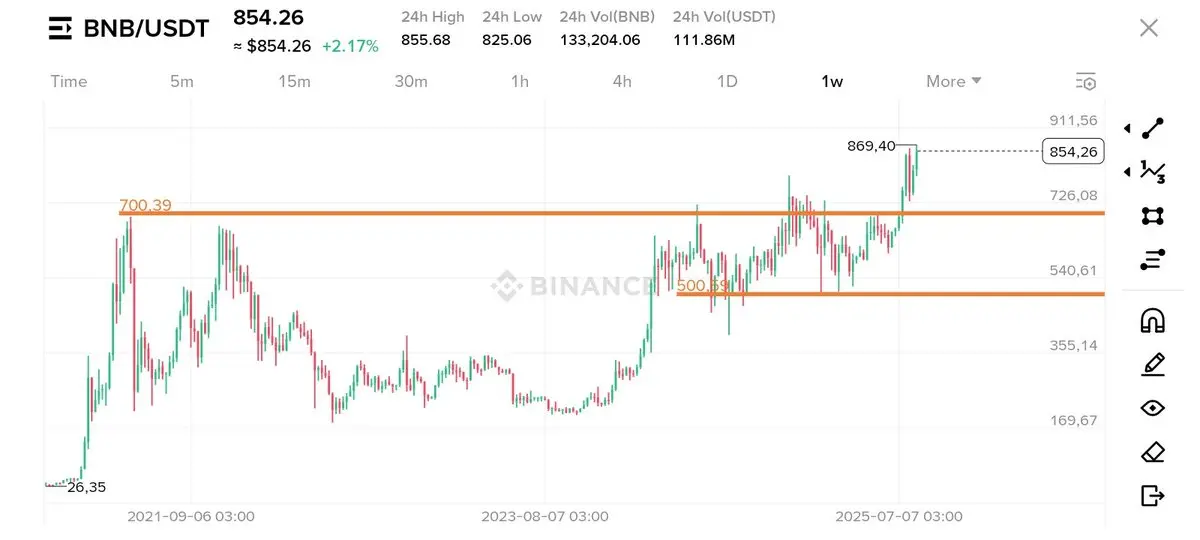Select the Elliott wave pattern tool
This screenshot has height=540, width=1200.
pyautogui.click(x=1153, y=172)
